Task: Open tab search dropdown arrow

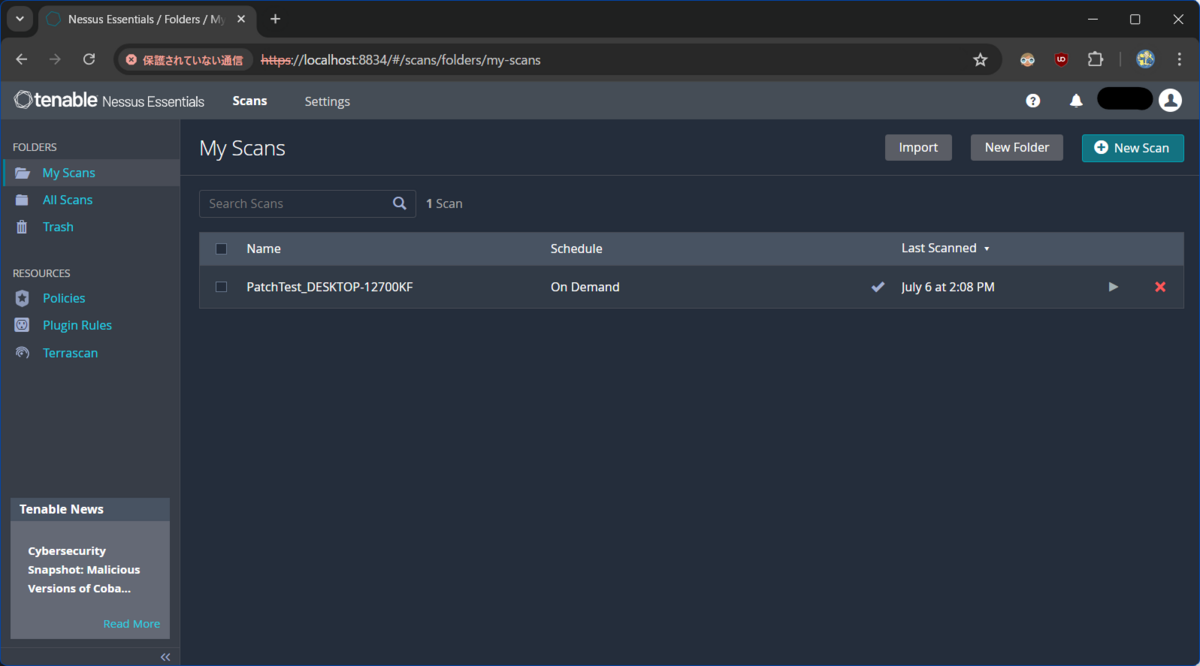Action: pos(19,19)
